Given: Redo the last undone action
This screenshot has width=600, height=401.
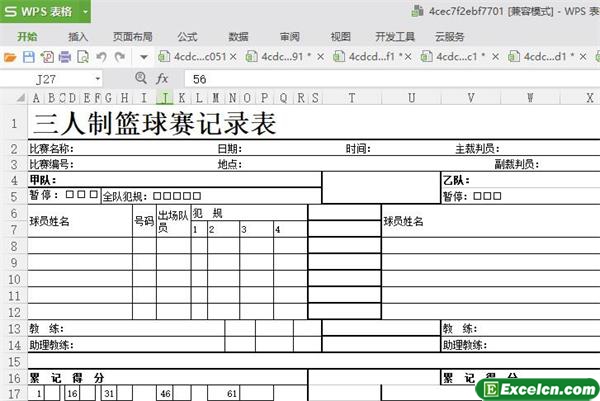Looking at the screenshot, I should [x=120, y=57].
